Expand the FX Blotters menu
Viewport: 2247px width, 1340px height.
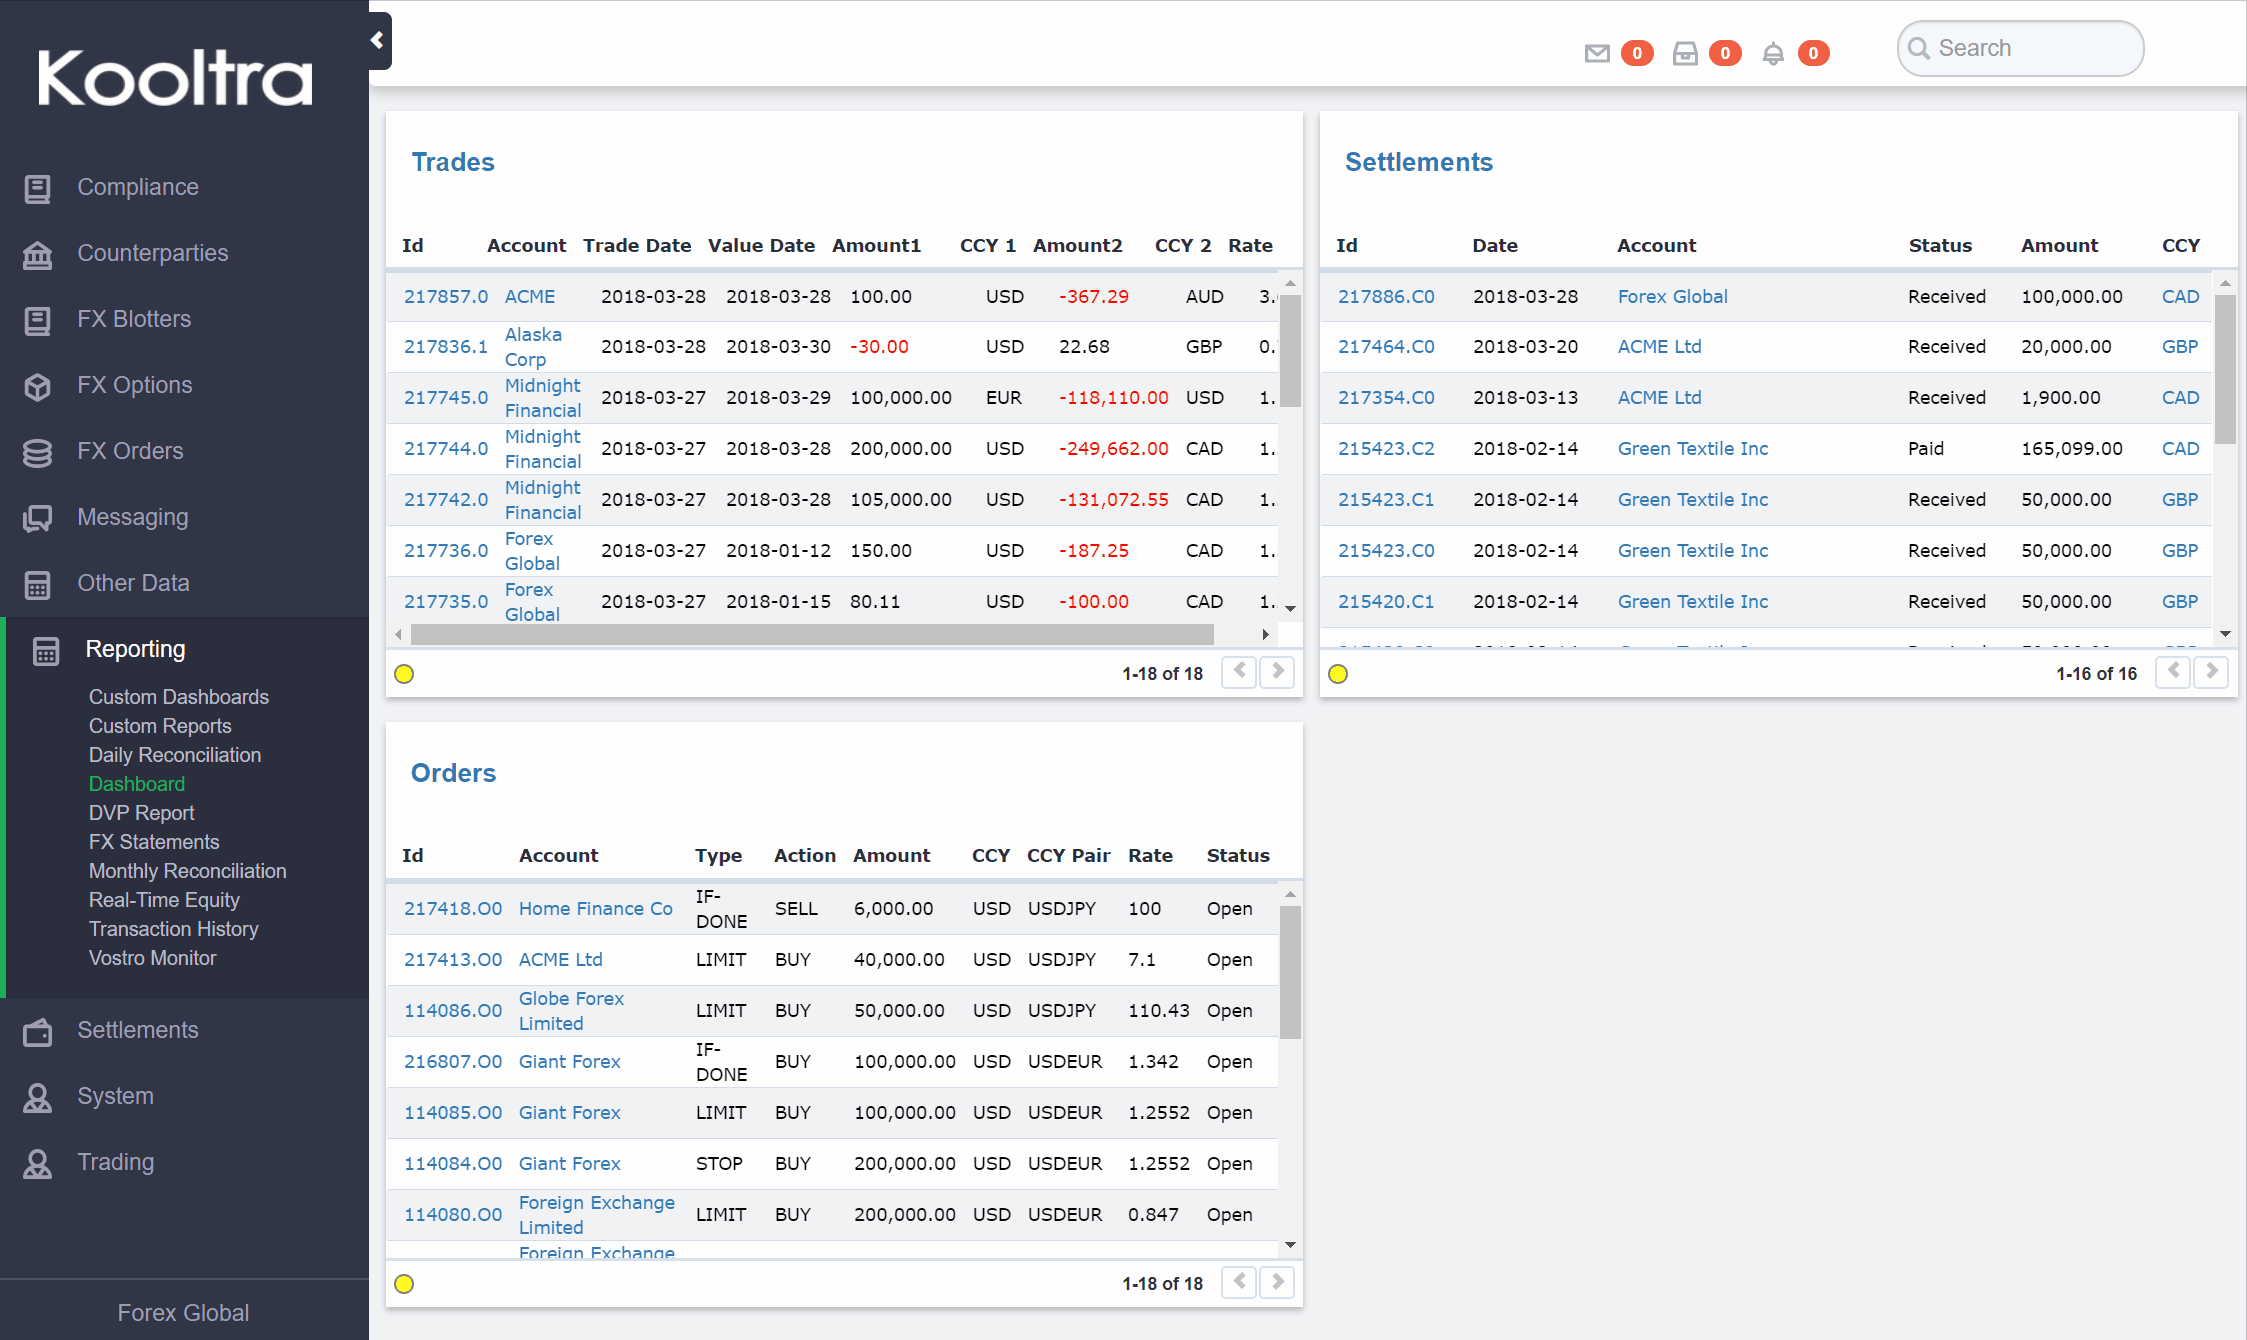click(x=134, y=319)
